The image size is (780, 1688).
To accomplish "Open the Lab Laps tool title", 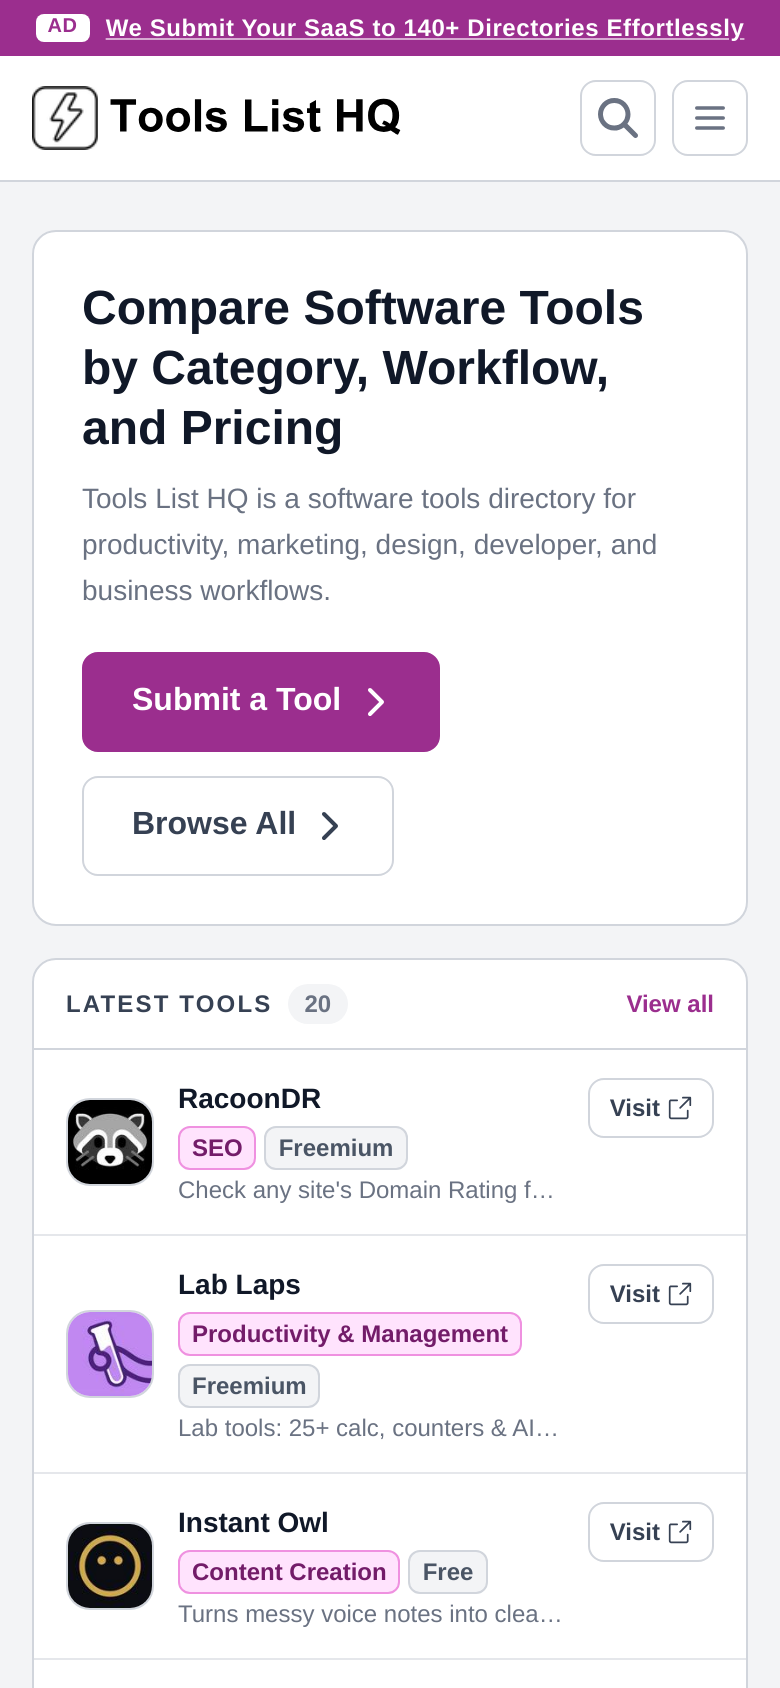I will 239,1285.
